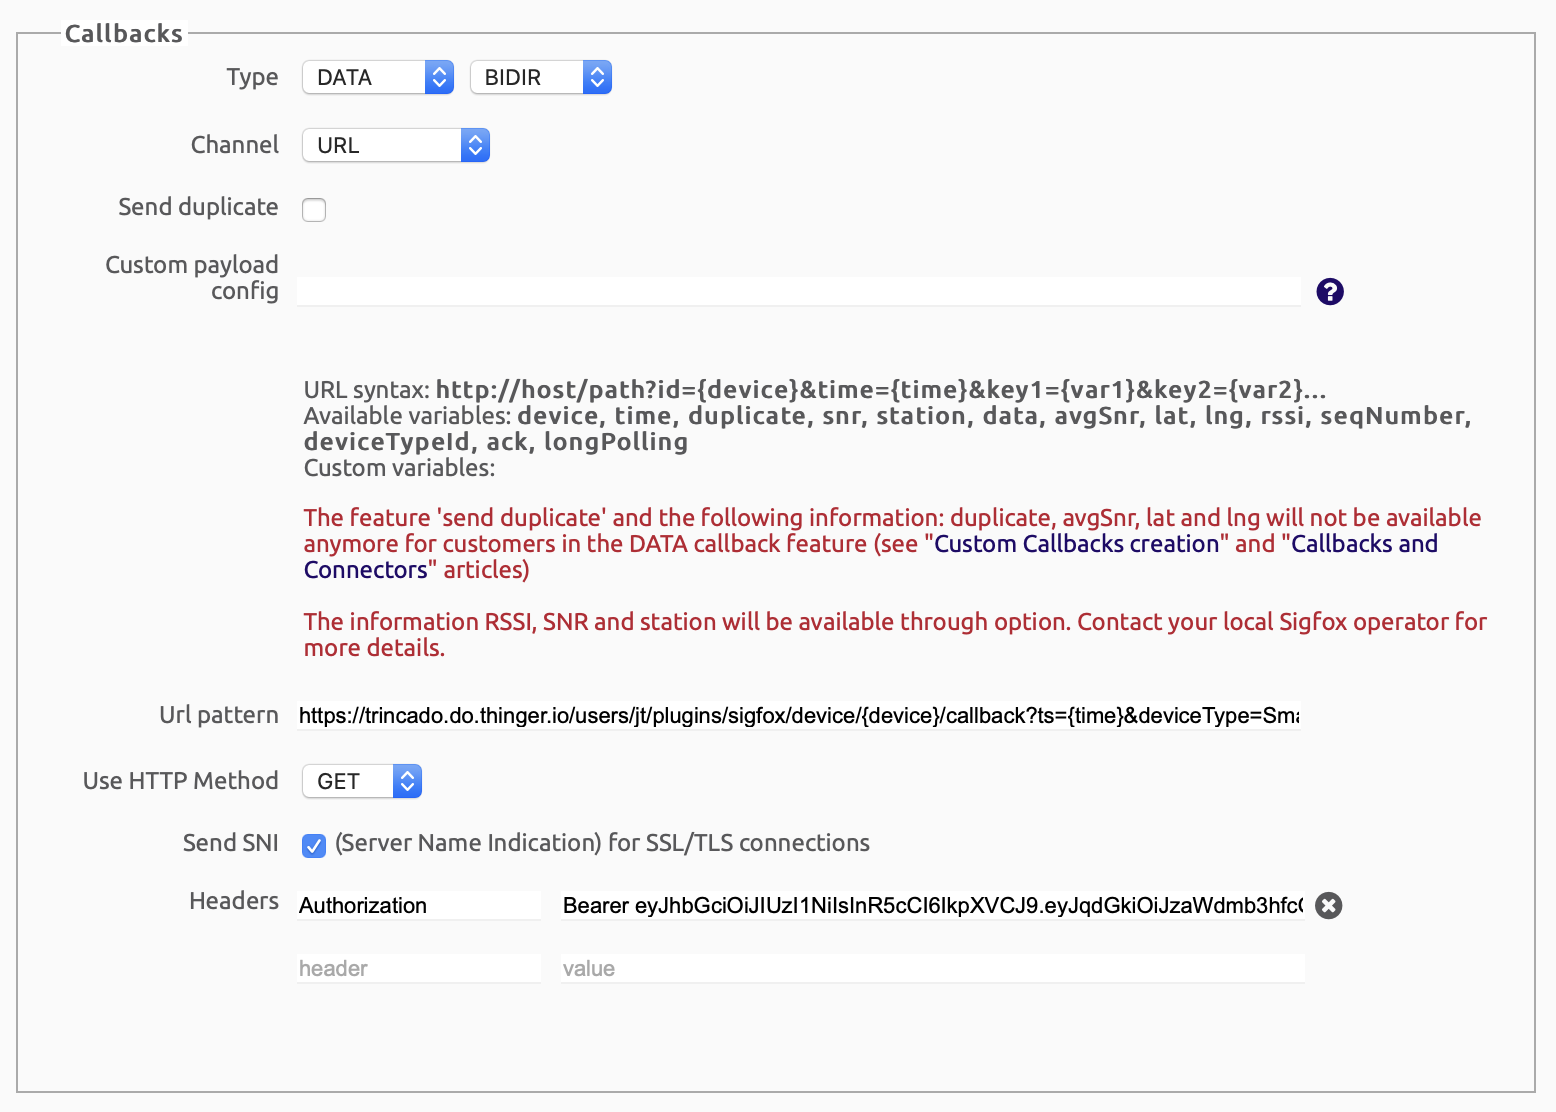Image resolution: width=1556 pixels, height=1112 pixels.
Task: Click the empty new header name field
Action: (x=418, y=968)
